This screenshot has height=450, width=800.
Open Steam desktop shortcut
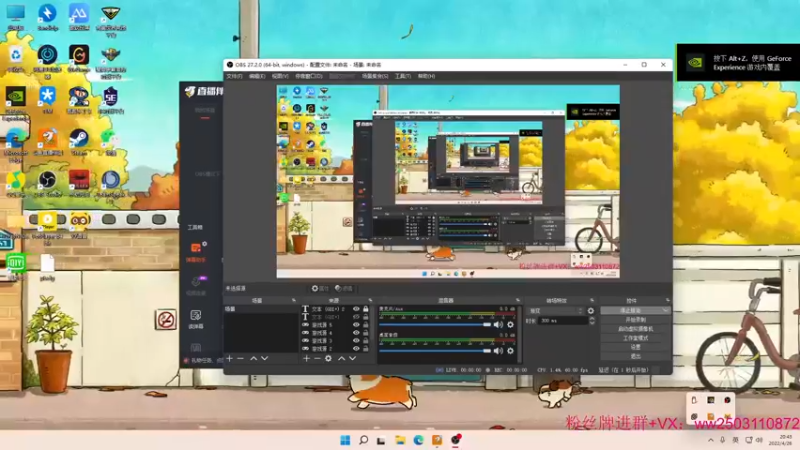(x=79, y=142)
